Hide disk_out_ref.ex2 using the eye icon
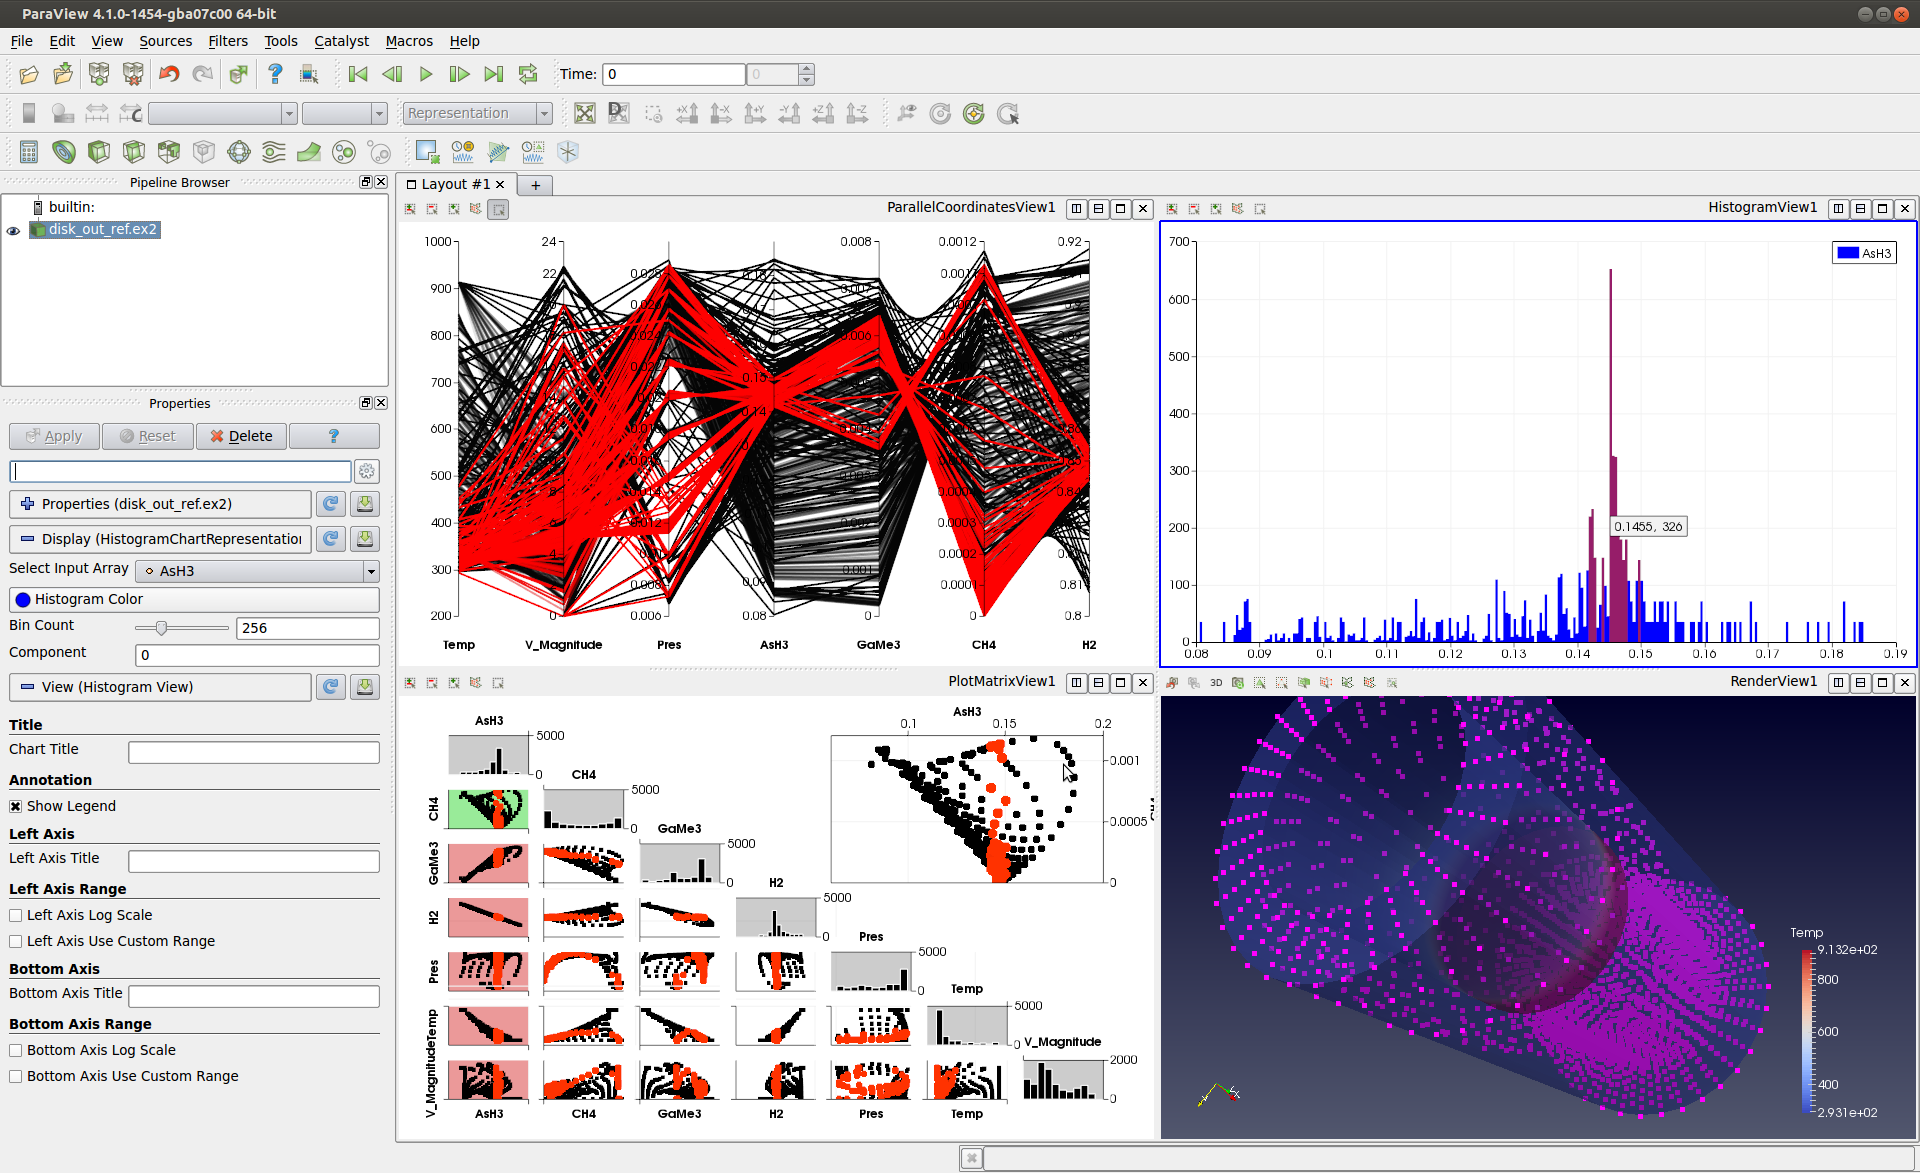This screenshot has height=1173, width=1920. (x=13, y=230)
